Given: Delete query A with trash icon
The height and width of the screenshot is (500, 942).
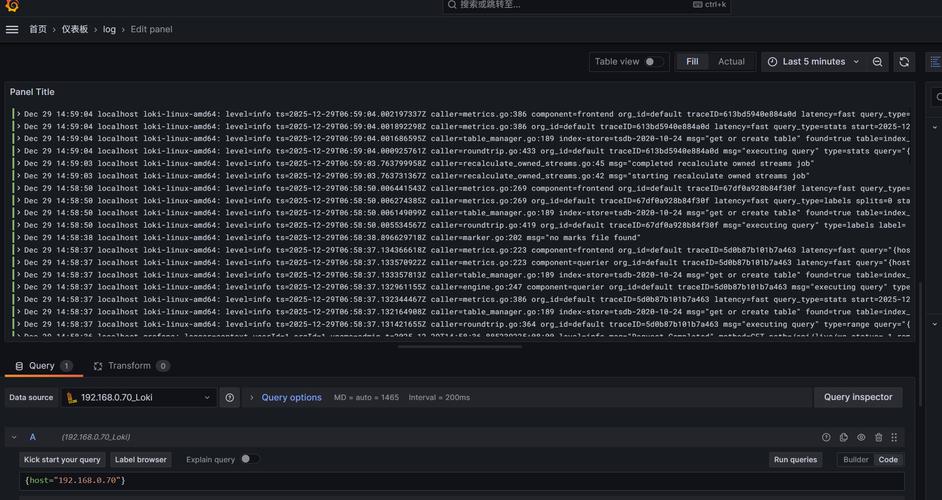Looking at the screenshot, I should [878, 438].
